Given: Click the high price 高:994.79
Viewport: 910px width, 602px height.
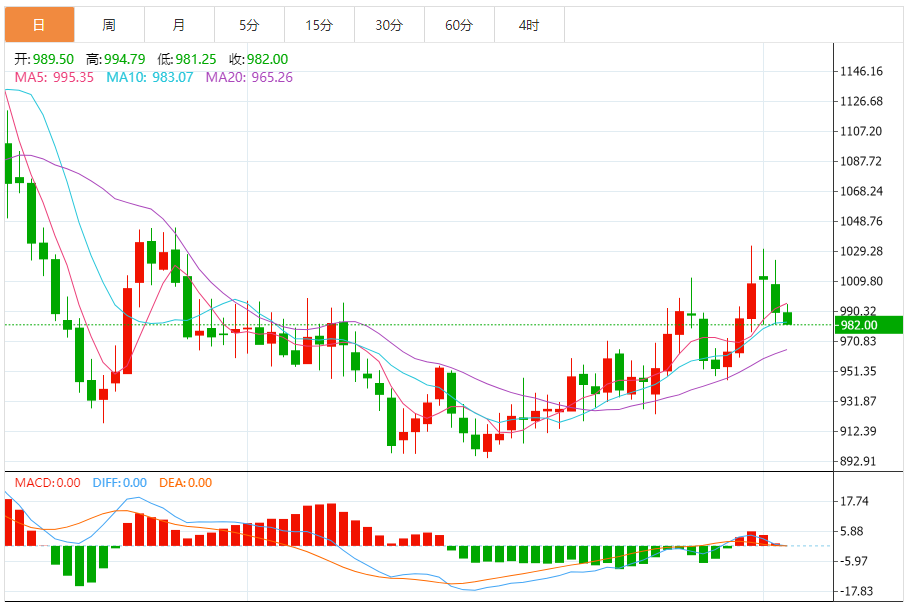Looking at the screenshot, I should click(x=115, y=59).
